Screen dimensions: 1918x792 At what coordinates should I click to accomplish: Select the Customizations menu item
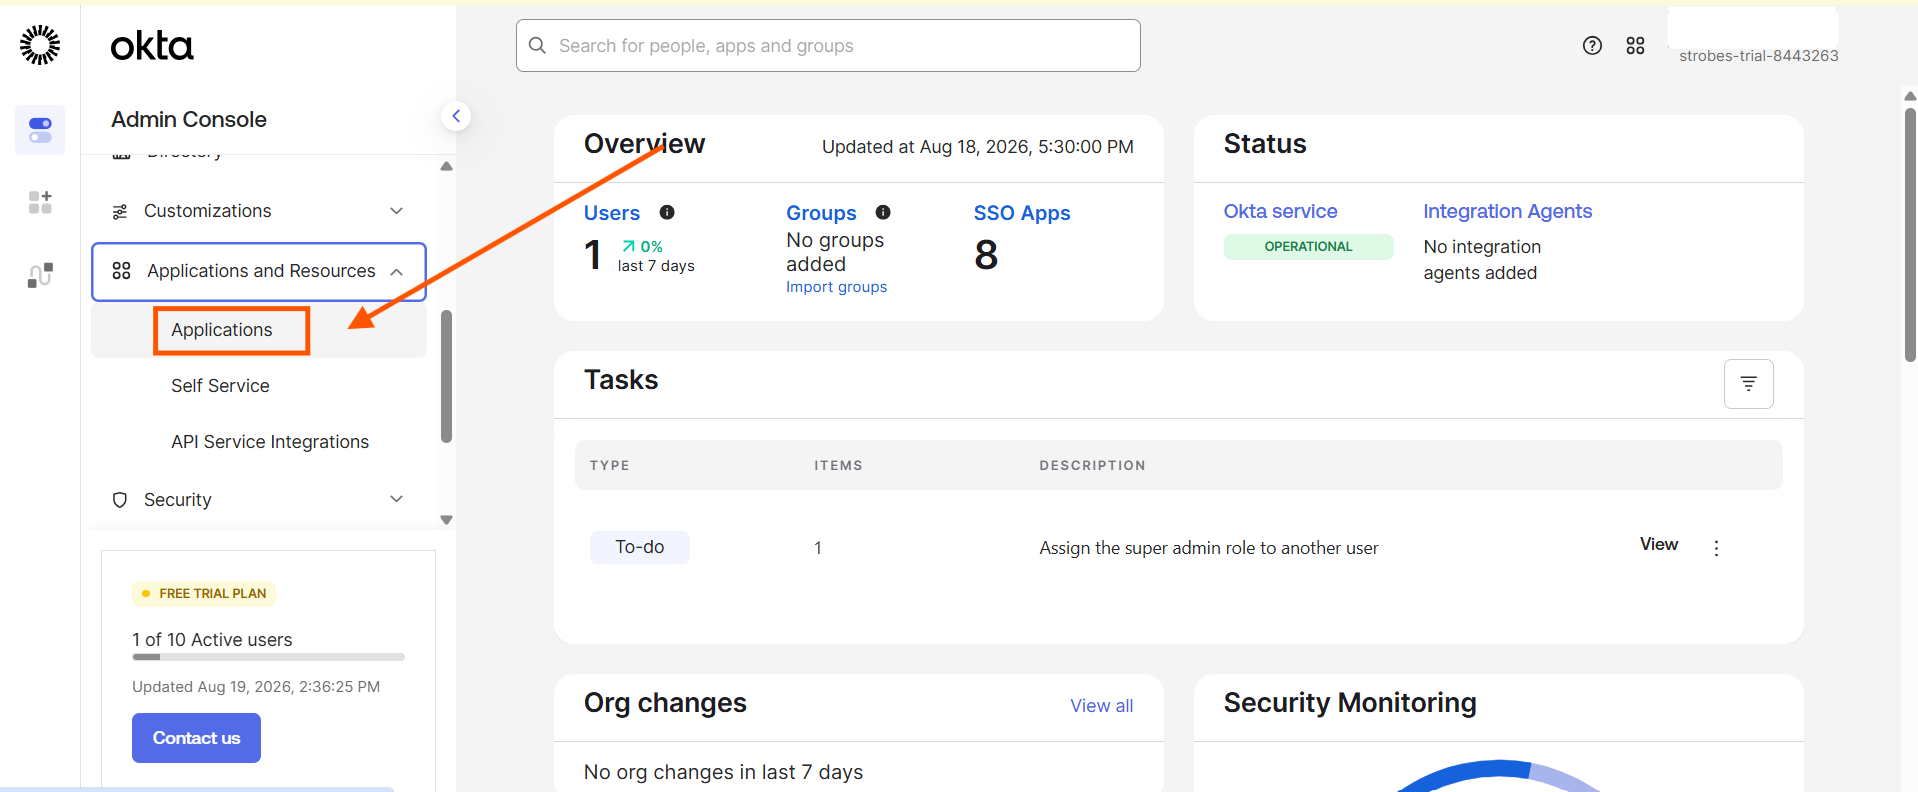(x=259, y=211)
